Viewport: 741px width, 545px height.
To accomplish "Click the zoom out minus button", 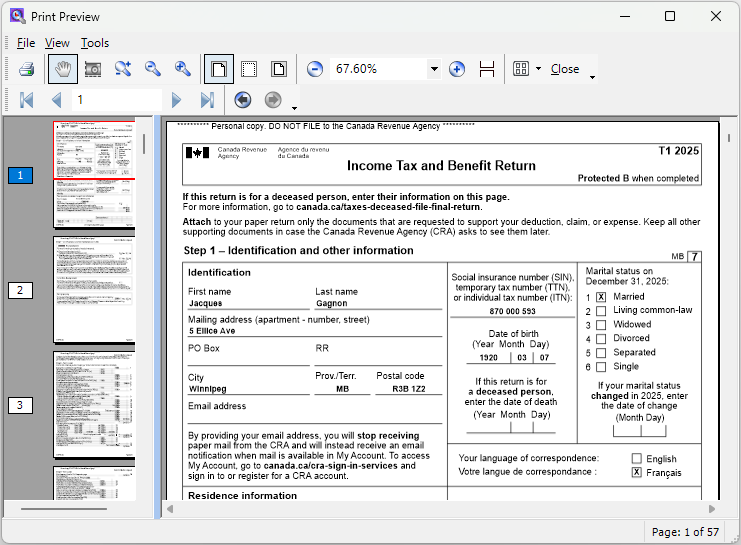I will [x=315, y=69].
